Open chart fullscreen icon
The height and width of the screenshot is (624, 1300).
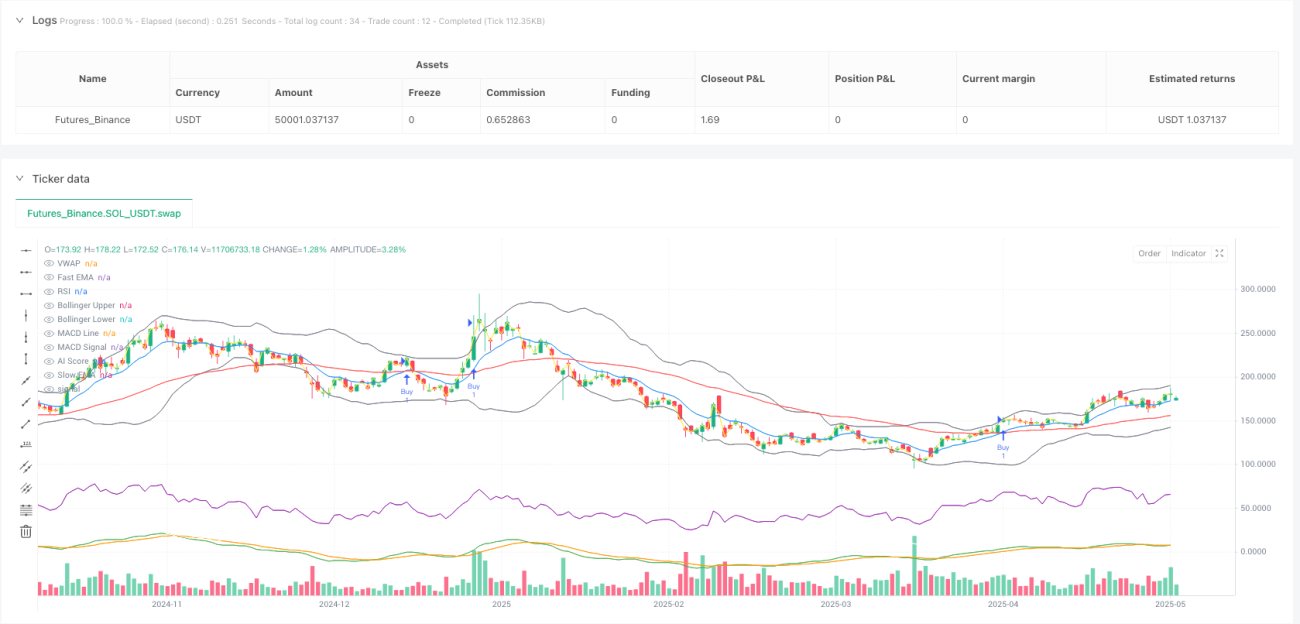pos(1219,253)
